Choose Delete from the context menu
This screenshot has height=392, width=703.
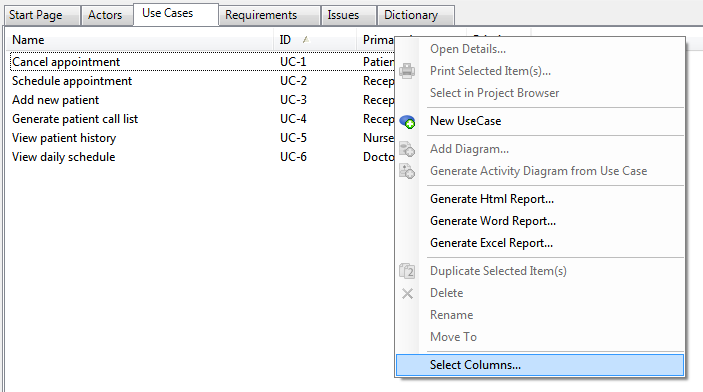[540, 293]
